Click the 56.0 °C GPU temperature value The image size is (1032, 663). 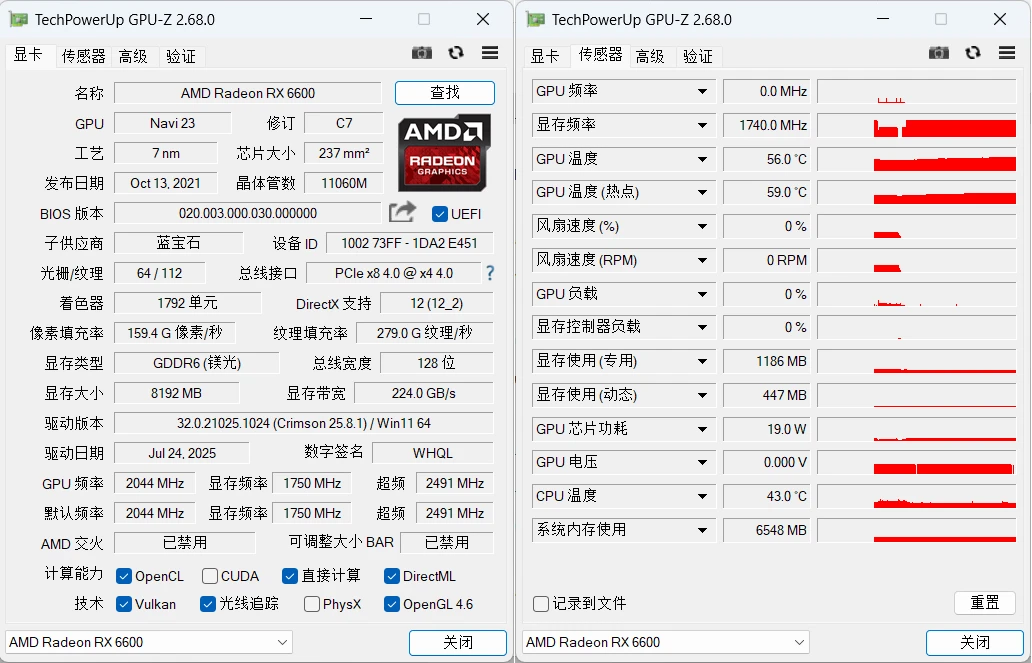(x=767, y=159)
